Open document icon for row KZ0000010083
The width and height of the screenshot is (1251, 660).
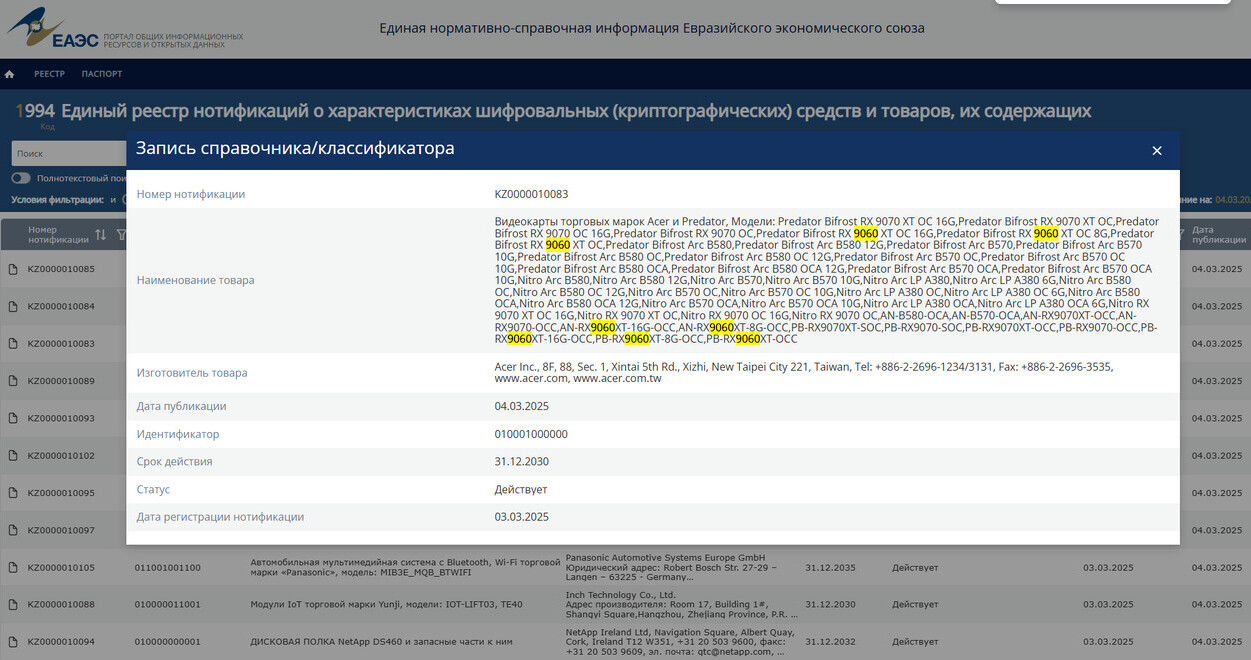click(x=13, y=343)
